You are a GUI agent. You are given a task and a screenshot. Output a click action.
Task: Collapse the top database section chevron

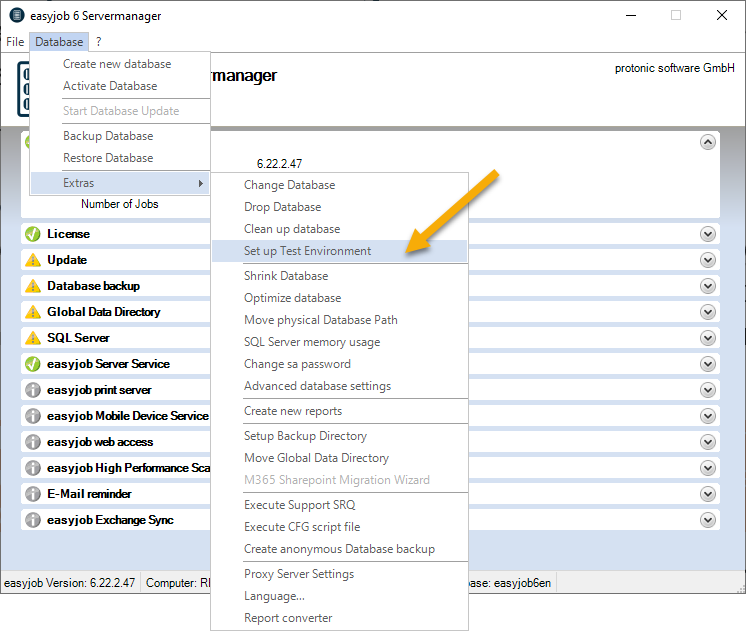click(708, 142)
